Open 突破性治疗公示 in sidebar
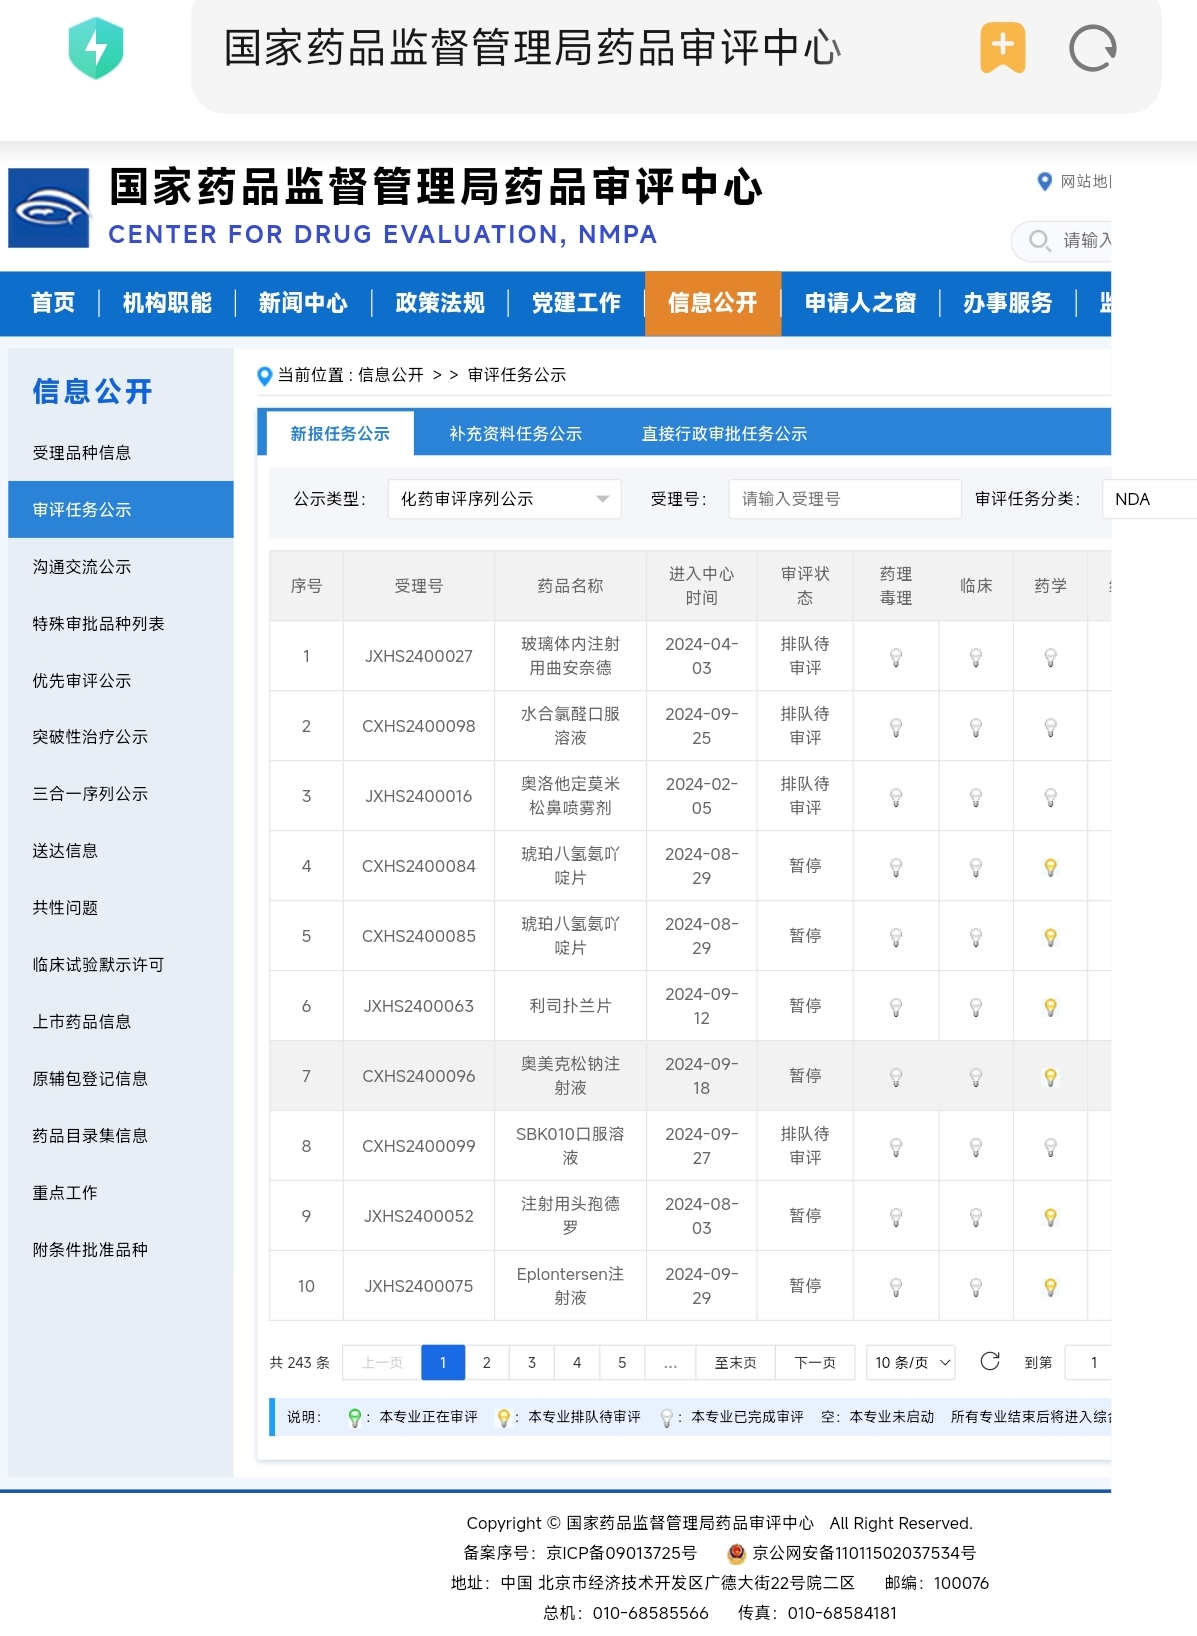1197x1636 pixels. tap(90, 737)
